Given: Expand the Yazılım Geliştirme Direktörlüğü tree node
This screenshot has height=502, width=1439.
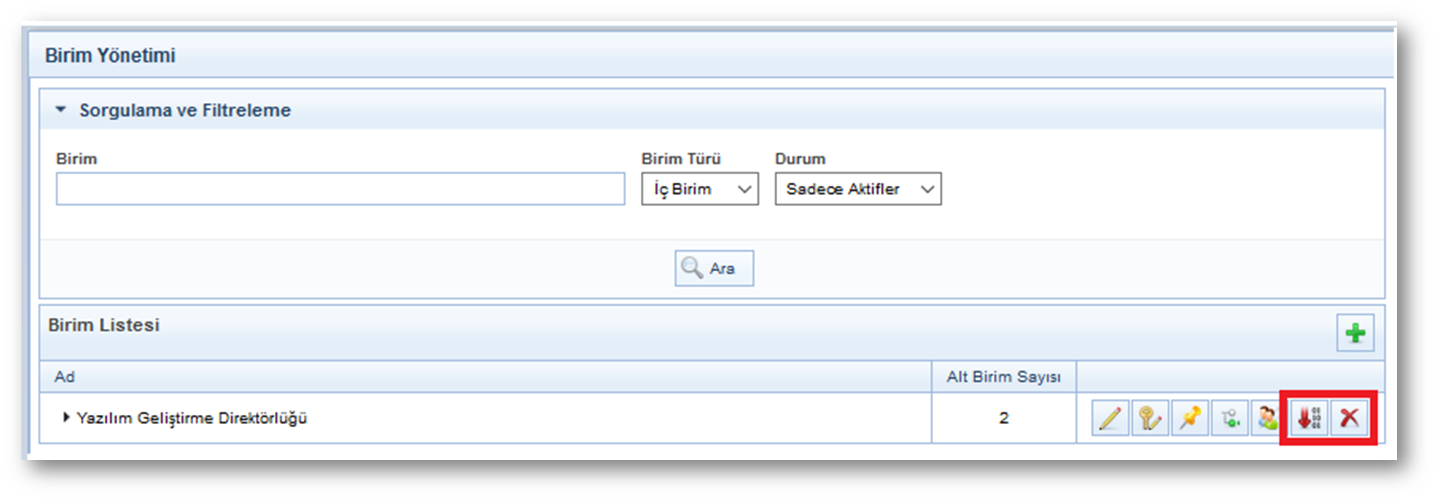Looking at the screenshot, I should pos(66,418).
